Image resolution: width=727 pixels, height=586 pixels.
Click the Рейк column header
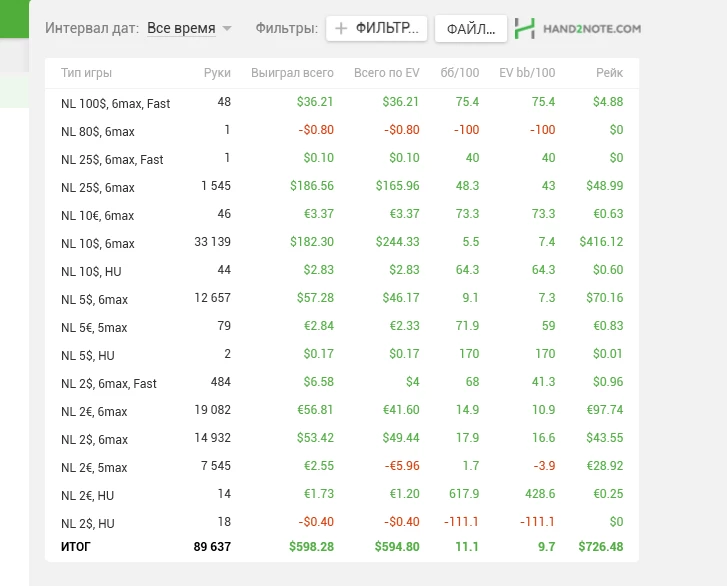609,73
